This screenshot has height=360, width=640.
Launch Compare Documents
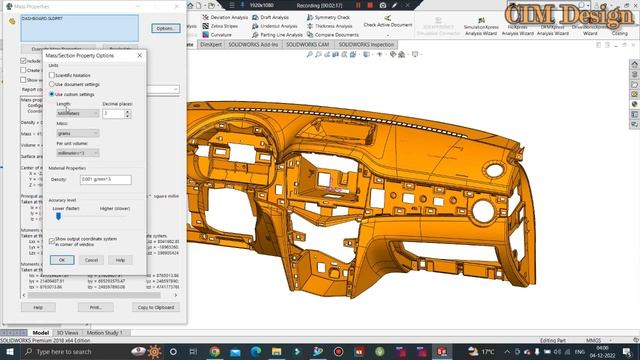[333, 35]
